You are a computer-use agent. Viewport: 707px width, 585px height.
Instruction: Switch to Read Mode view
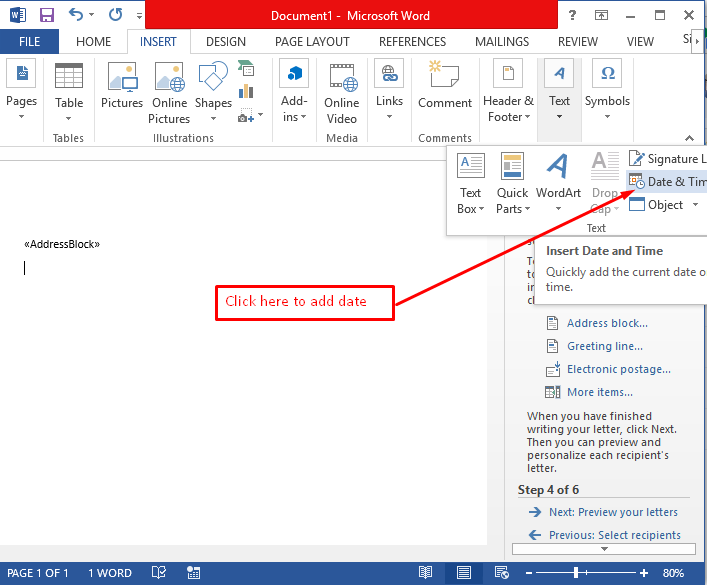click(425, 573)
